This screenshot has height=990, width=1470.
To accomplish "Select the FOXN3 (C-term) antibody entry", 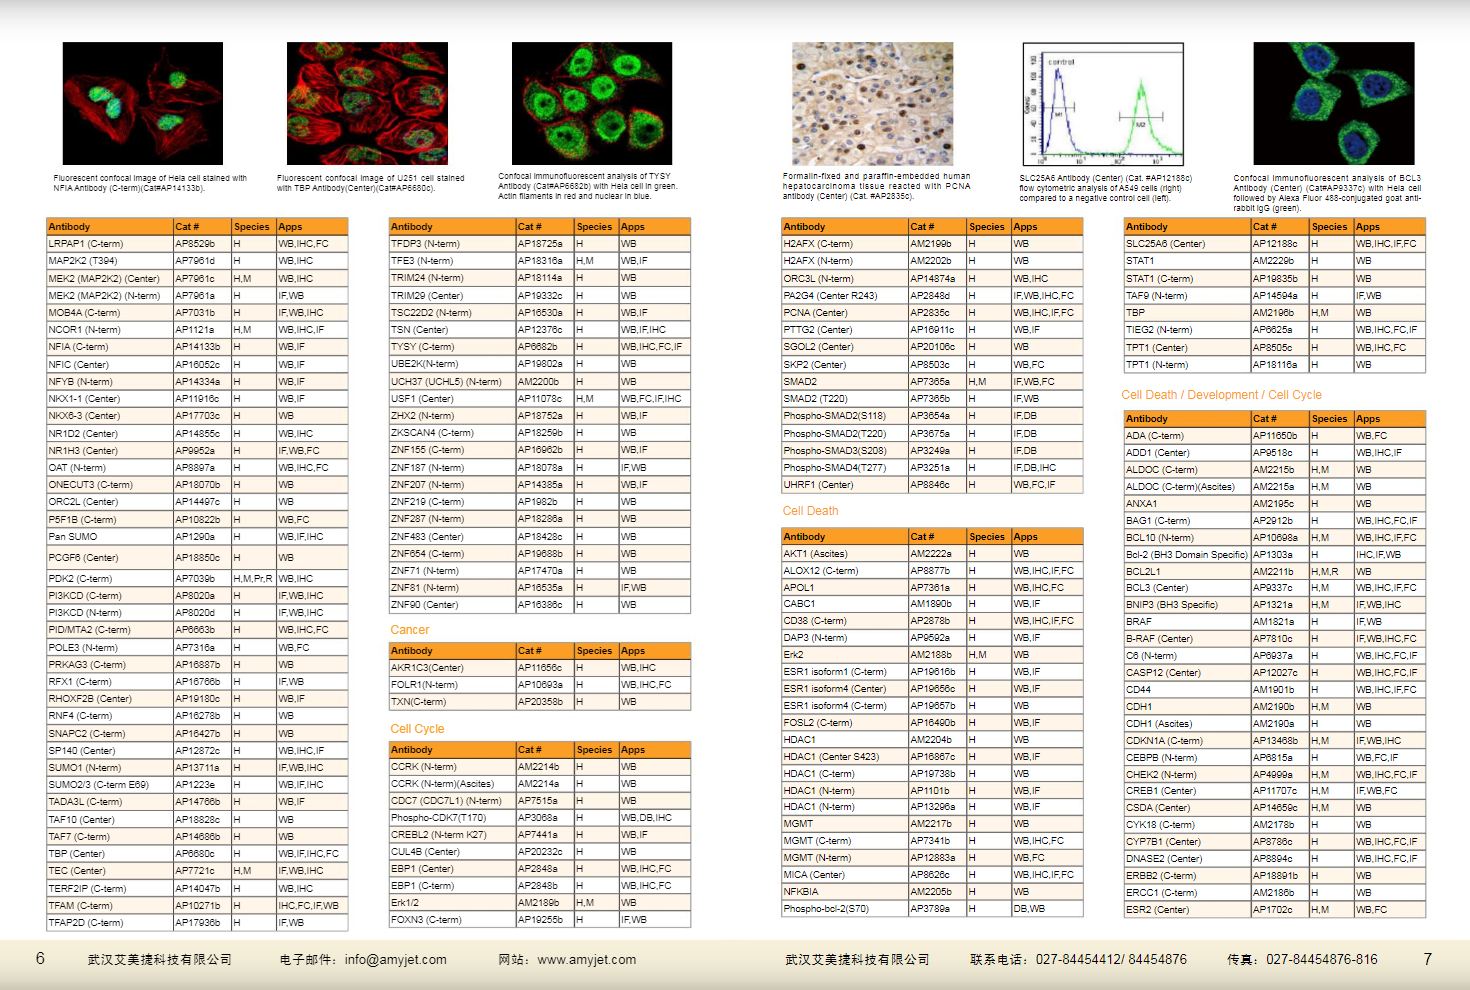I will tap(426, 919).
